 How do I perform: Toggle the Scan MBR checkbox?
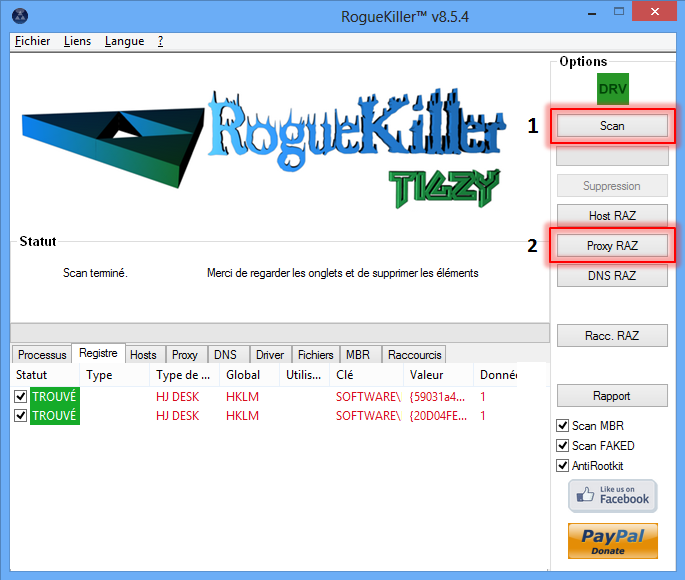[x=563, y=425]
